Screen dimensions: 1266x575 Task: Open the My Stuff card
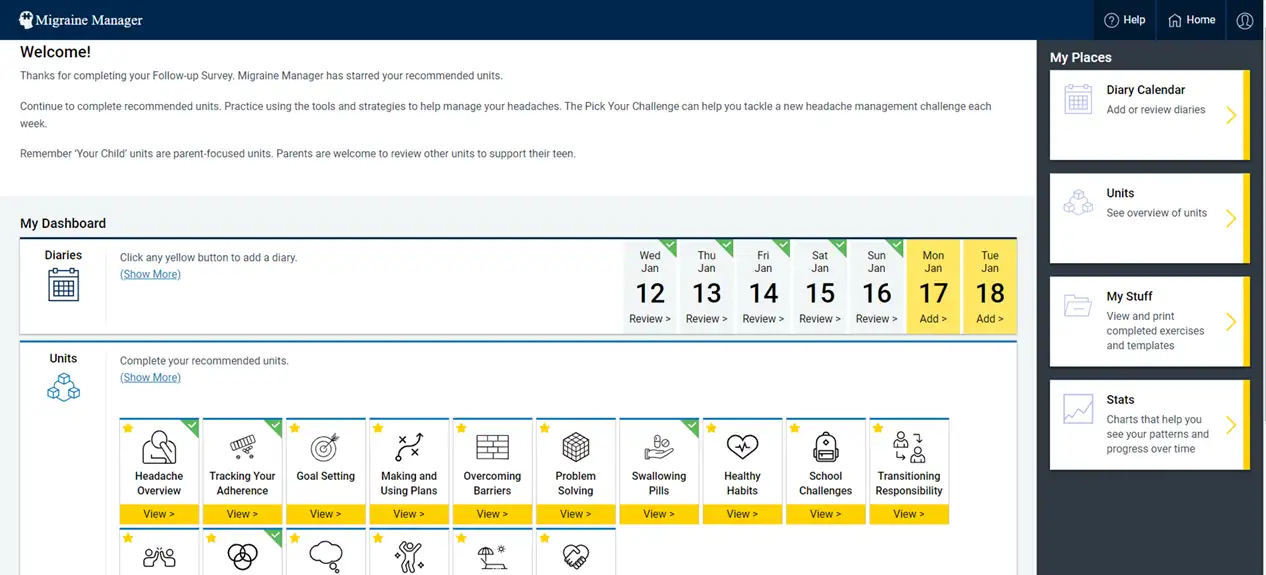(x=1149, y=322)
